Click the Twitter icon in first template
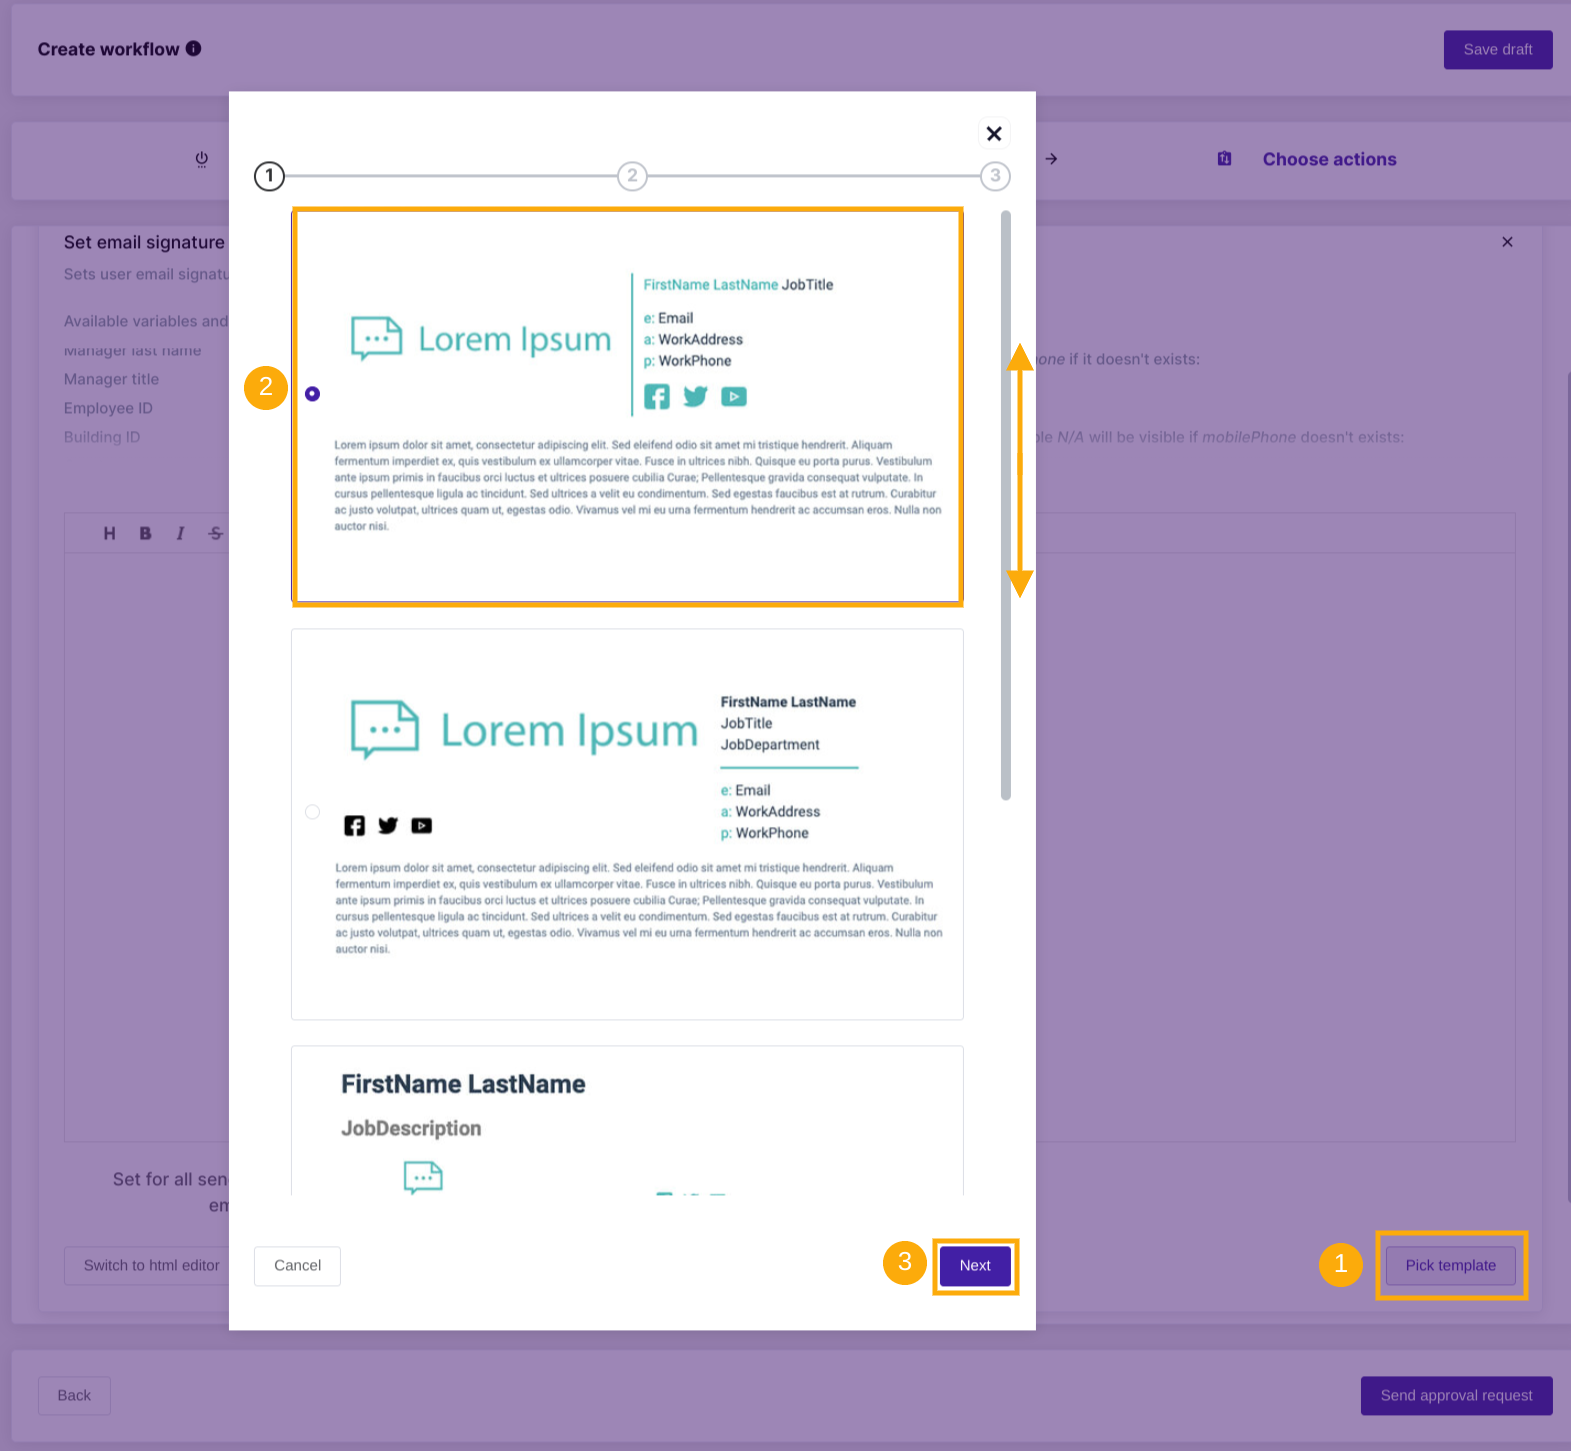 pos(695,397)
